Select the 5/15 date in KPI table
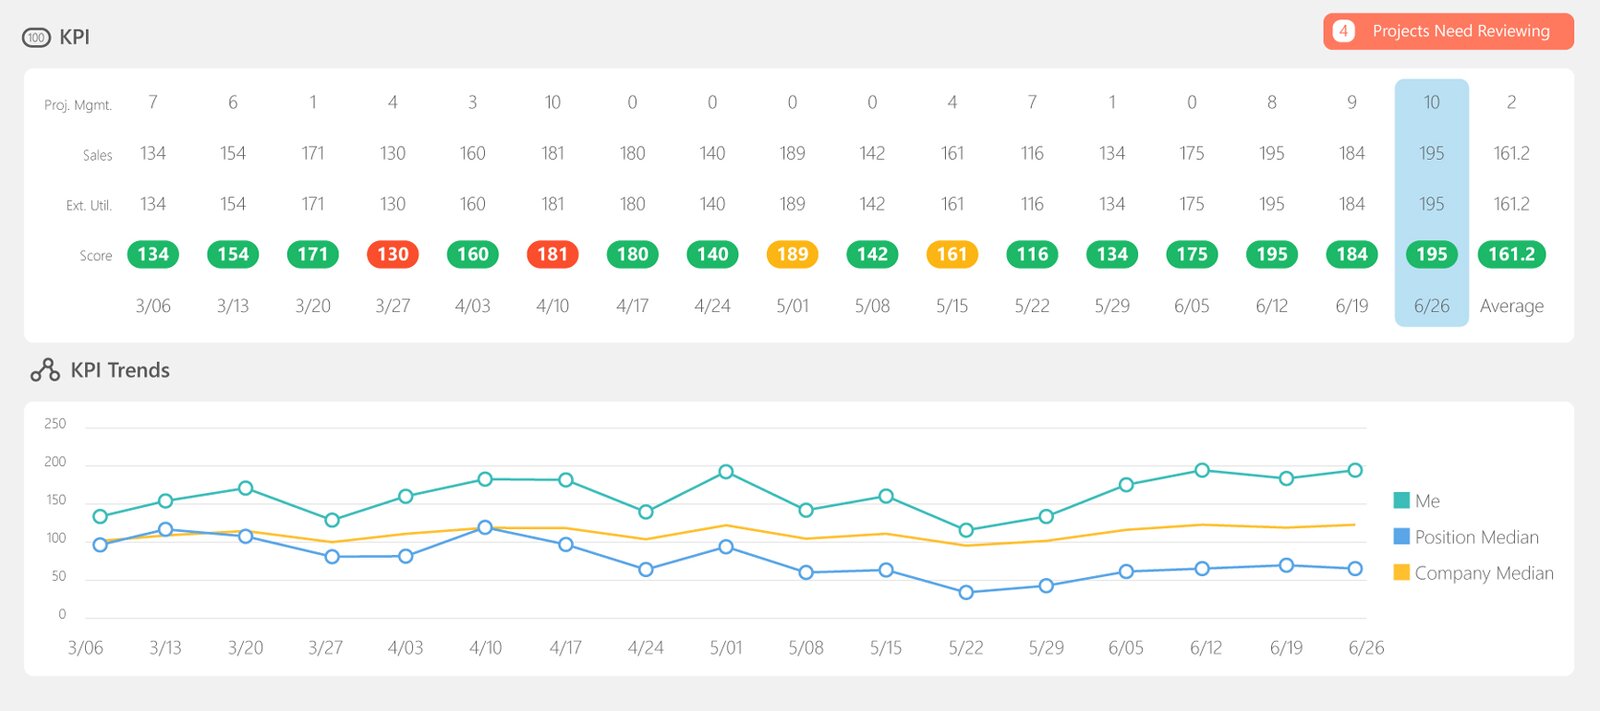 pos(952,306)
